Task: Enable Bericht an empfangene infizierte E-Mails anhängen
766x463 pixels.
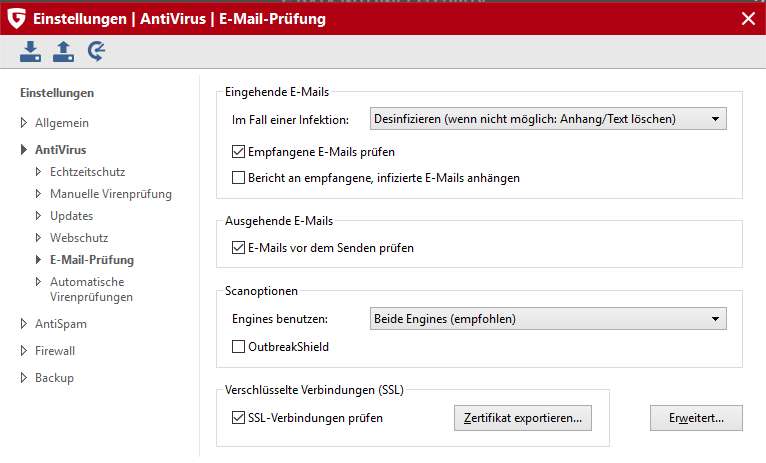Action: tap(238, 178)
